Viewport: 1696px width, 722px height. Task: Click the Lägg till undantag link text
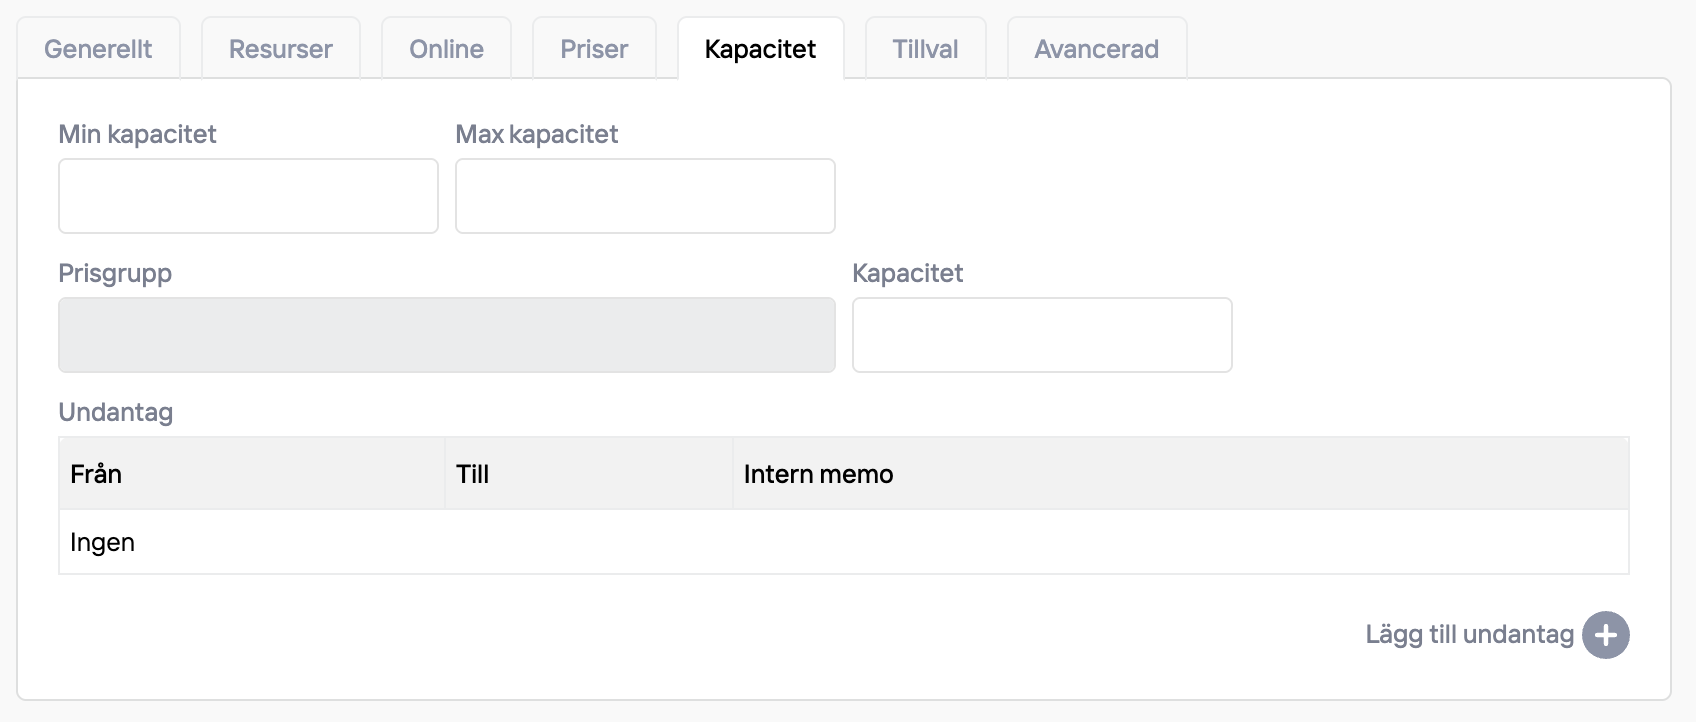[x=1469, y=635]
